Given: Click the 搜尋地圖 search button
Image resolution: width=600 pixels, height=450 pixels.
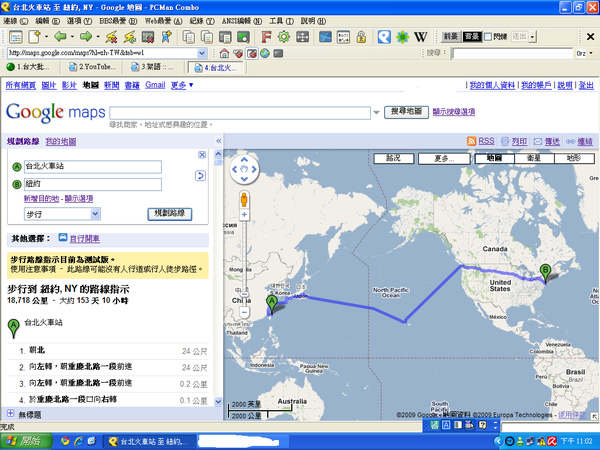Looking at the screenshot, I should (406, 112).
